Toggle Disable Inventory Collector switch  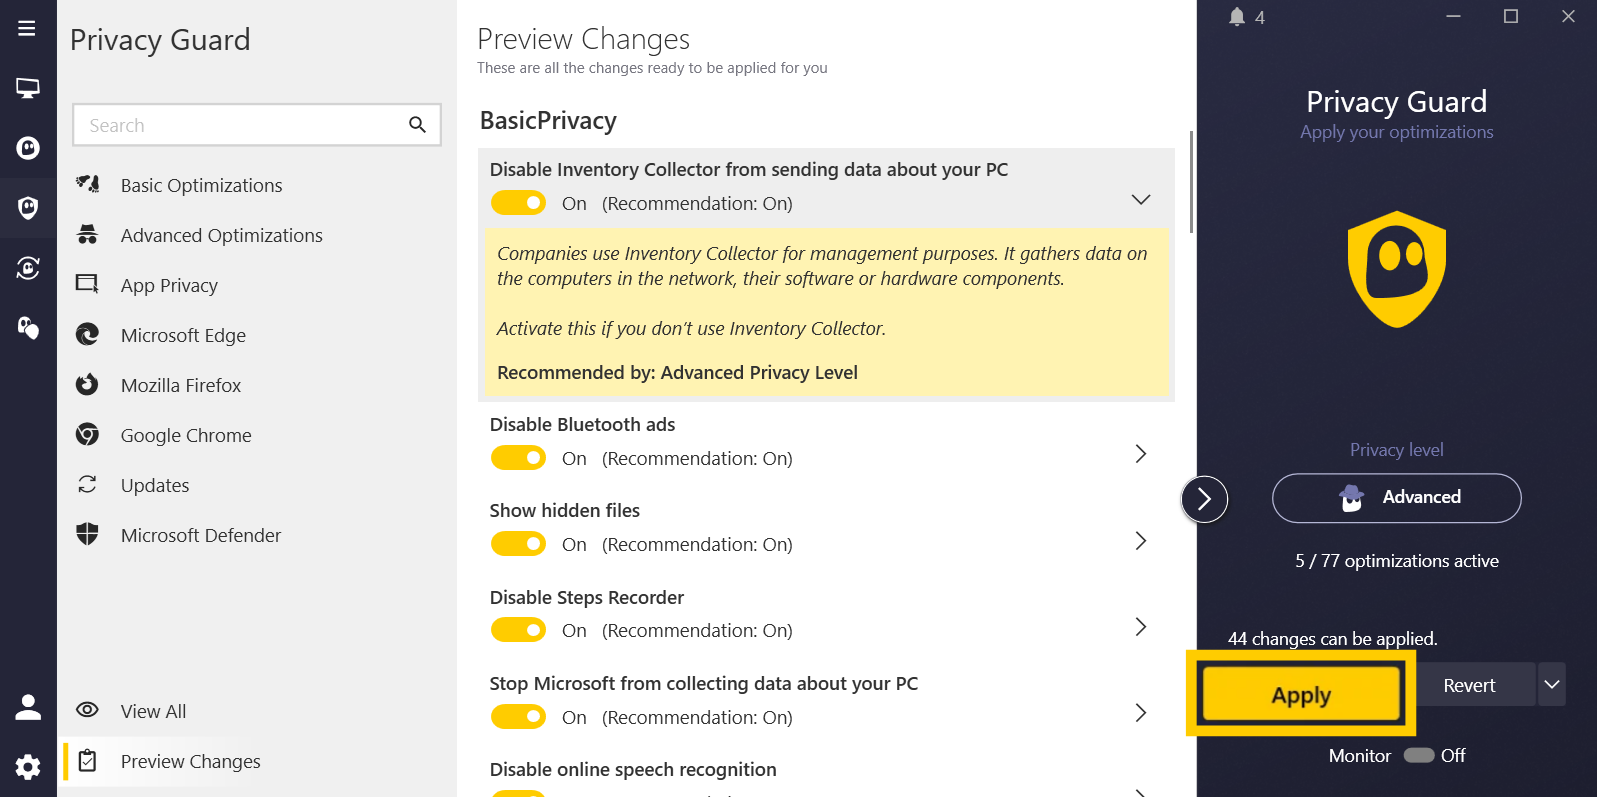coord(518,203)
